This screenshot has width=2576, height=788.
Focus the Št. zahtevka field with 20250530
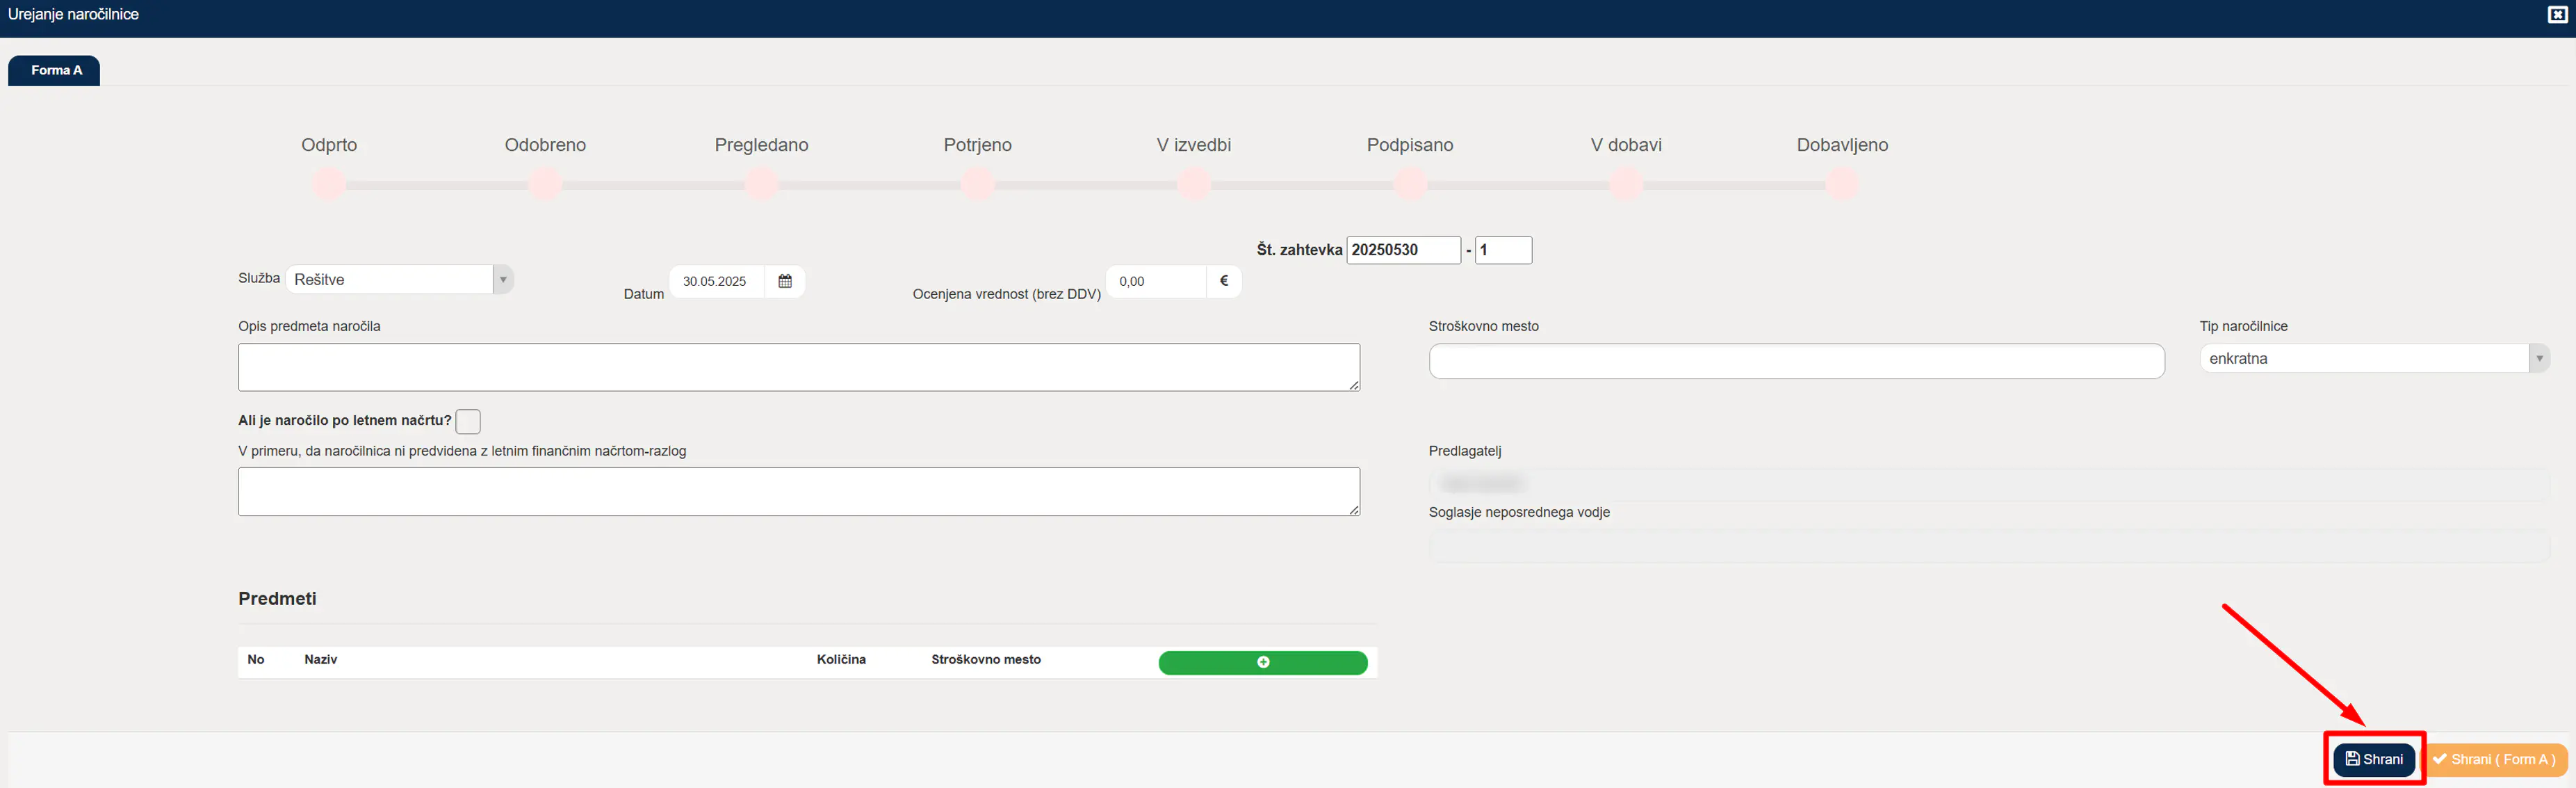[x=1403, y=250]
